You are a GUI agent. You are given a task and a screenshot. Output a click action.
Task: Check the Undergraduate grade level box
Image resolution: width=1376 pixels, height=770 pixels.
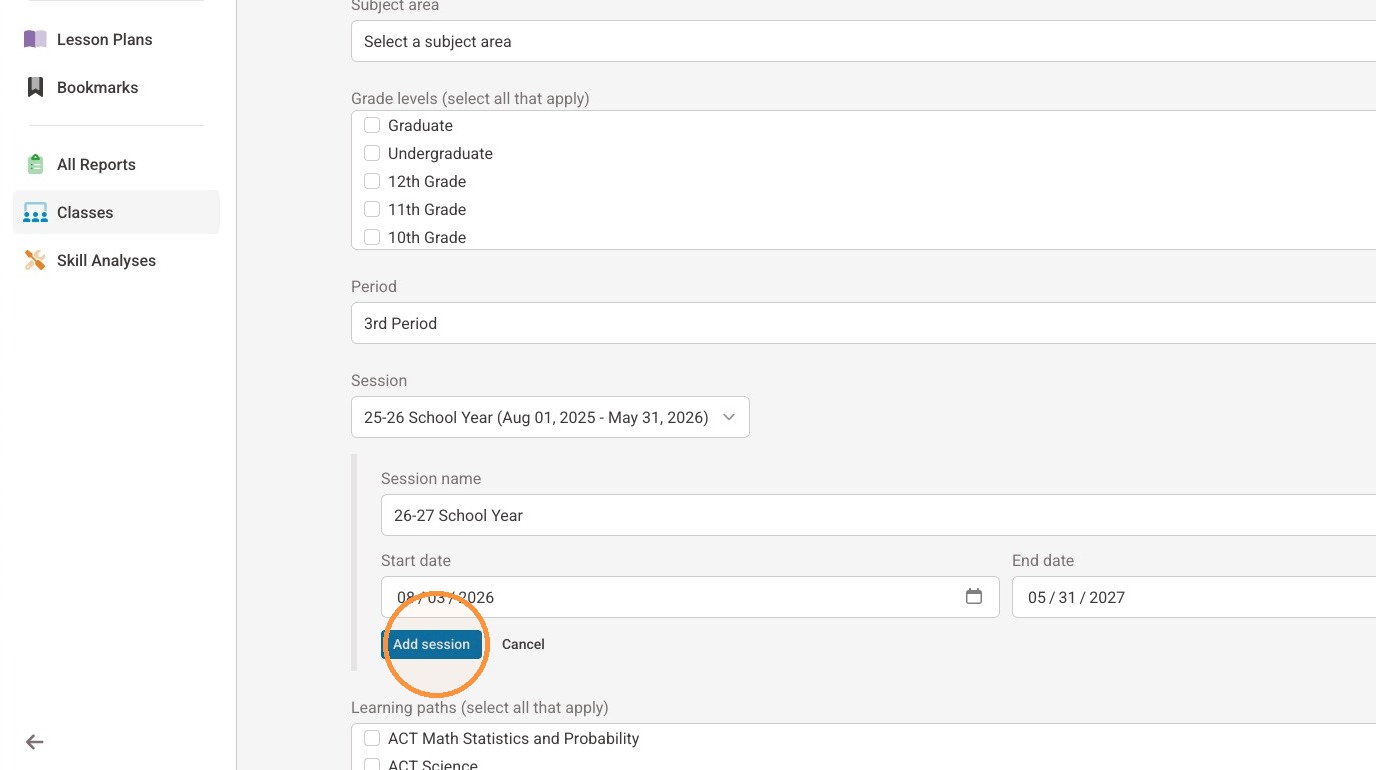[x=372, y=153]
